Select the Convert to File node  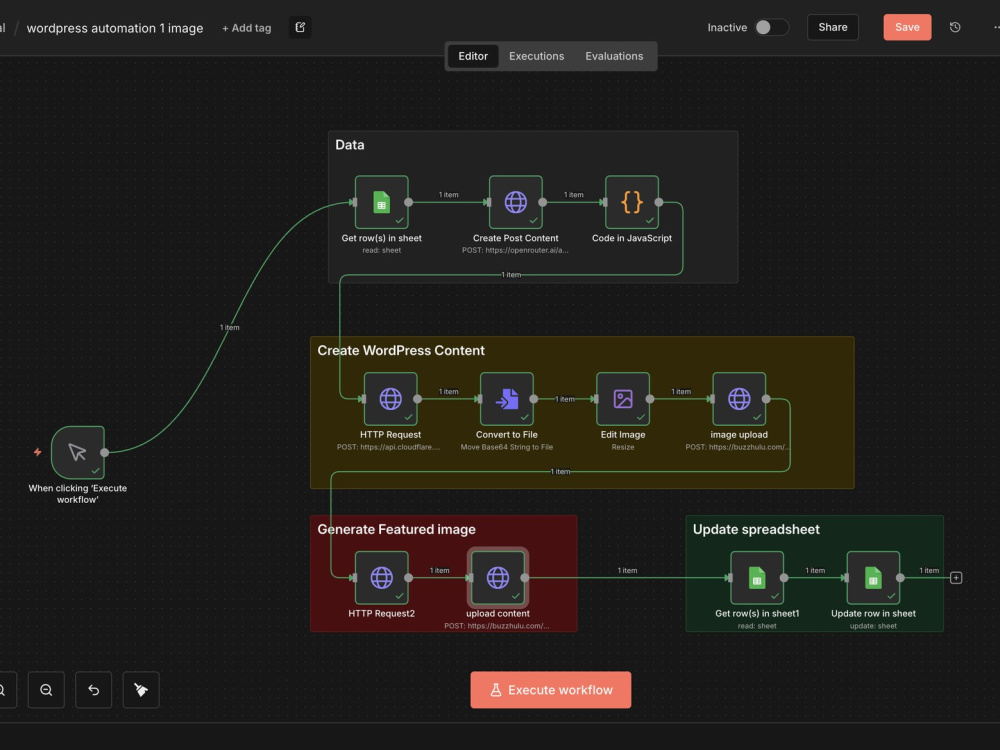tap(506, 399)
